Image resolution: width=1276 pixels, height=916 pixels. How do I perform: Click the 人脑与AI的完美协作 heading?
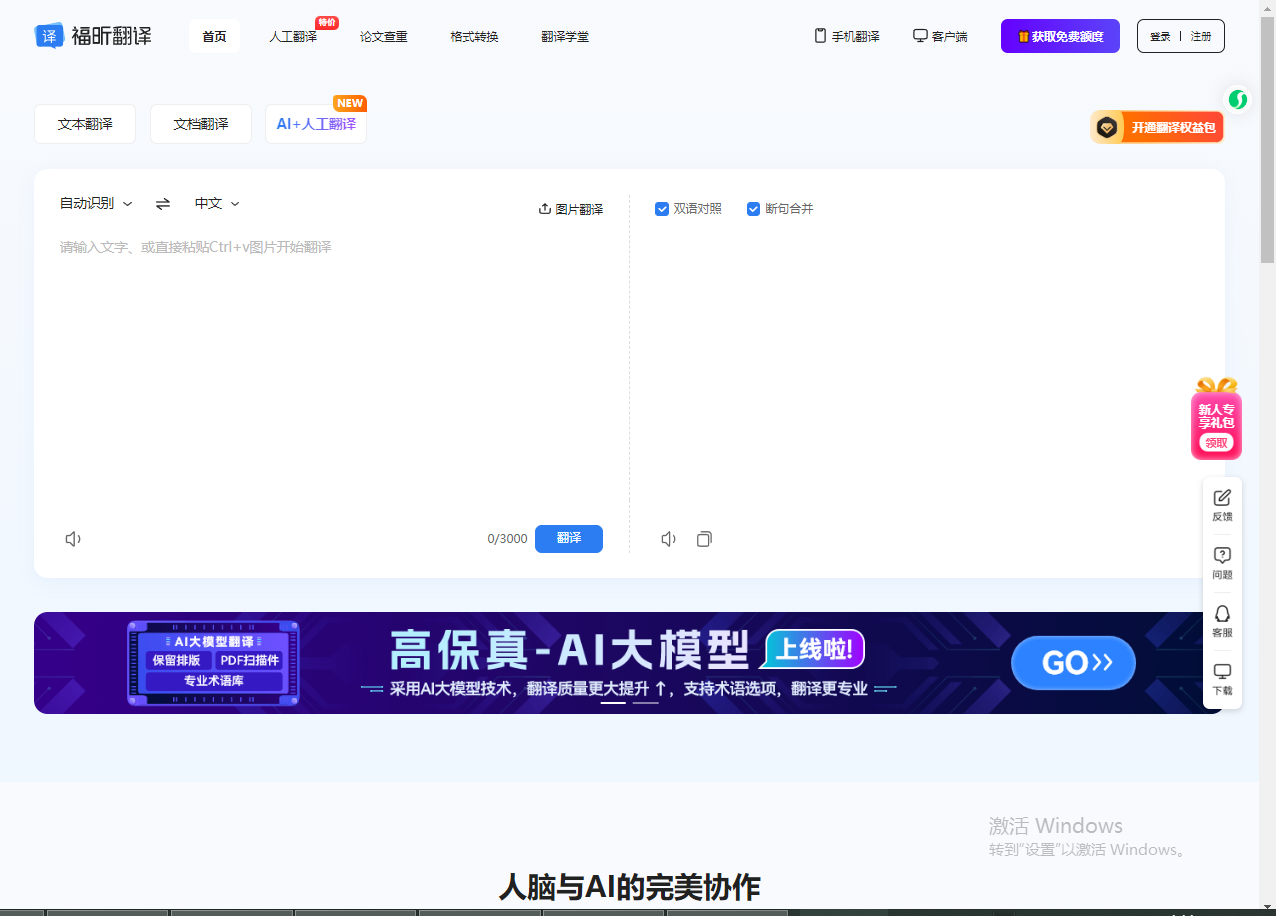click(630, 887)
